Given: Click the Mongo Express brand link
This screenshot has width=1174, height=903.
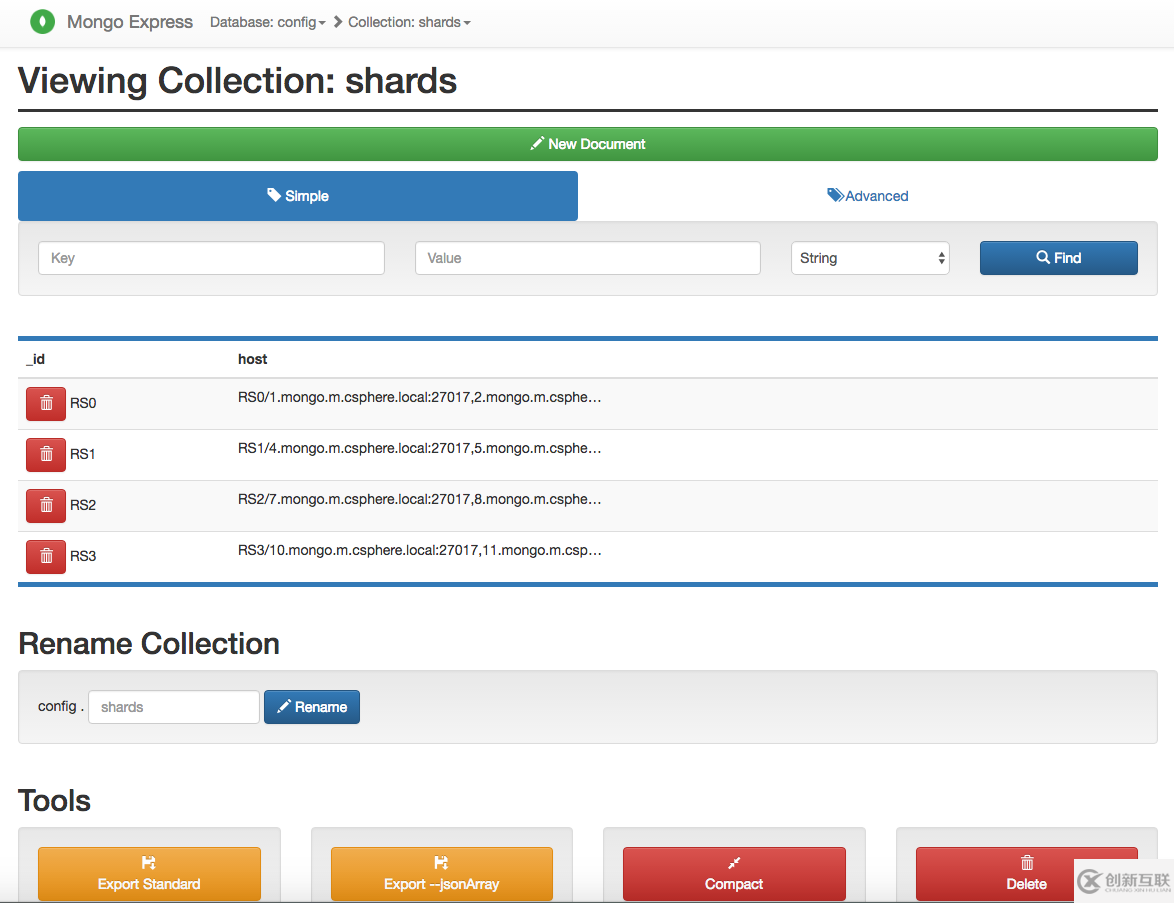Looking at the screenshot, I should (130, 22).
